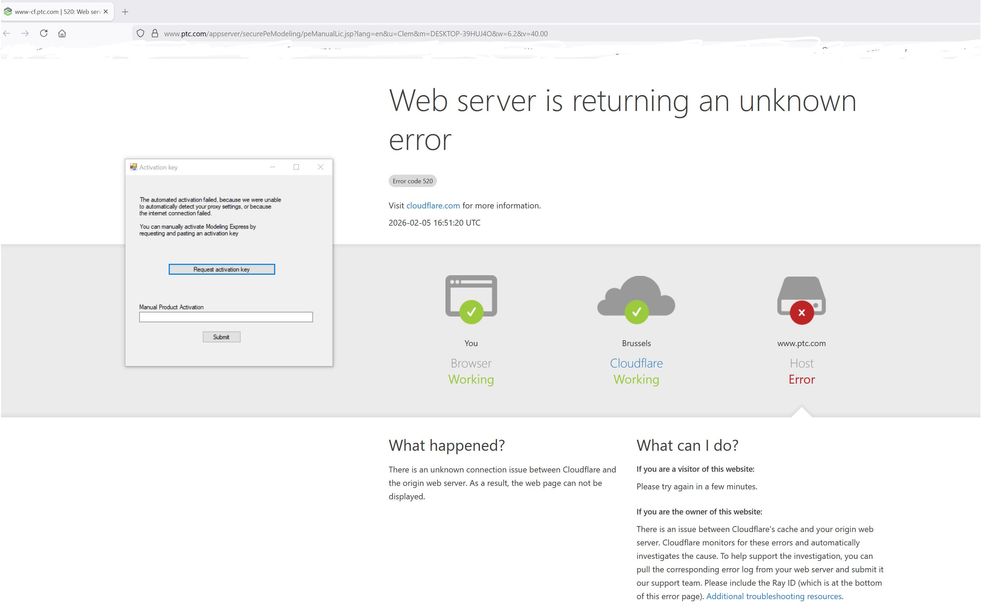998x612 pixels.
Task: Close the www-cf.ptc.com browser tab
Action: [106, 11]
